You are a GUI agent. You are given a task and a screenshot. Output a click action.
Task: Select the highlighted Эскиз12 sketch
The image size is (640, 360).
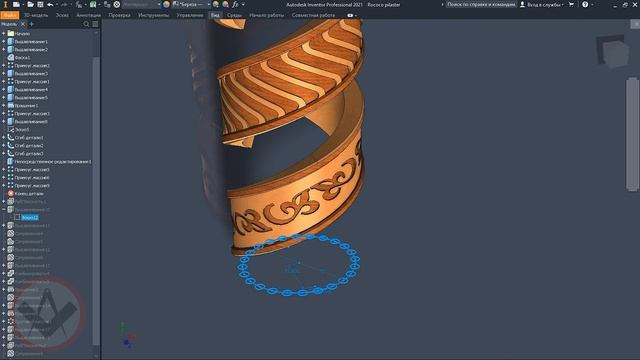[x=30, y=218]
